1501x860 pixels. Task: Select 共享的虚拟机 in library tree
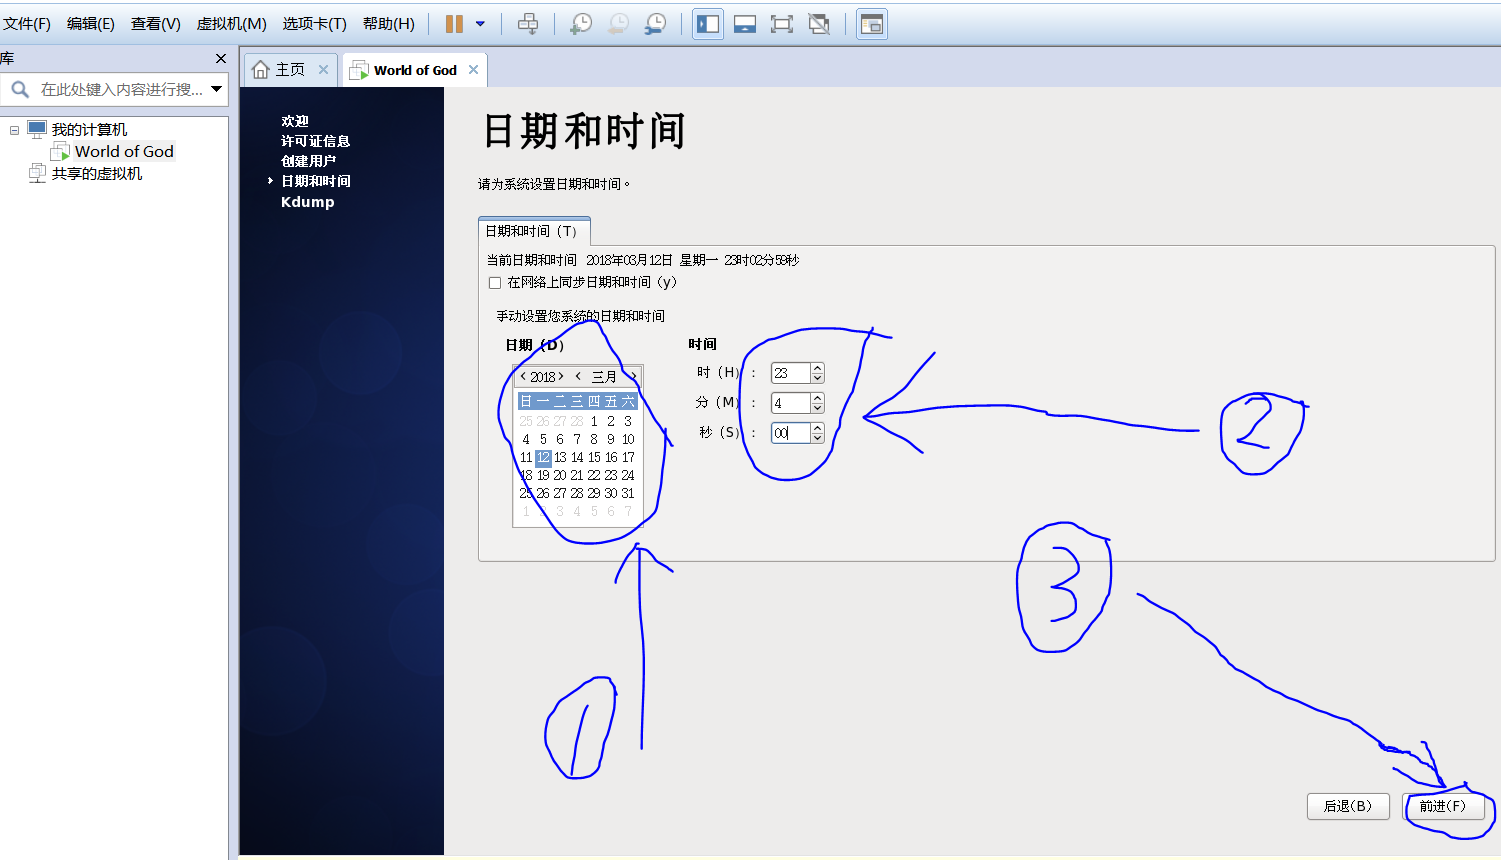(97, 174)
